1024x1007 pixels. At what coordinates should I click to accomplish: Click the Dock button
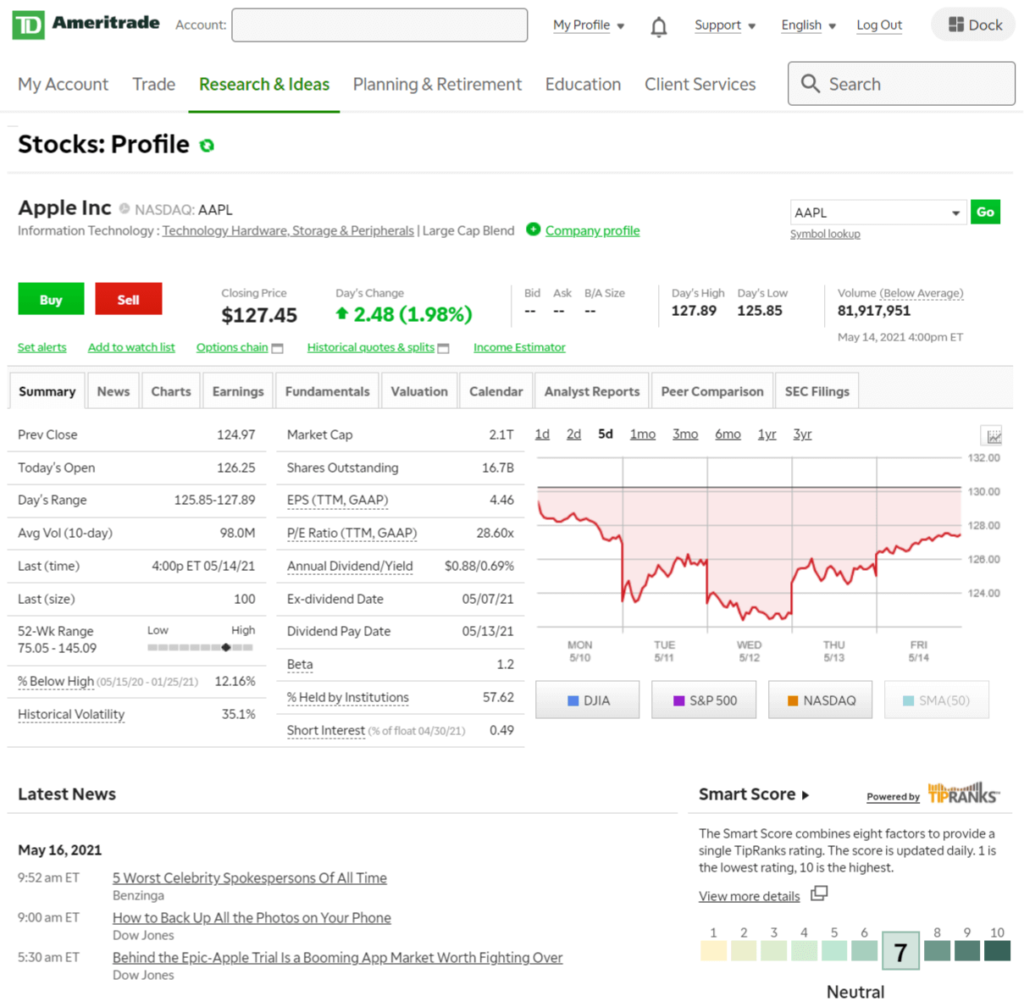(974, 25)
